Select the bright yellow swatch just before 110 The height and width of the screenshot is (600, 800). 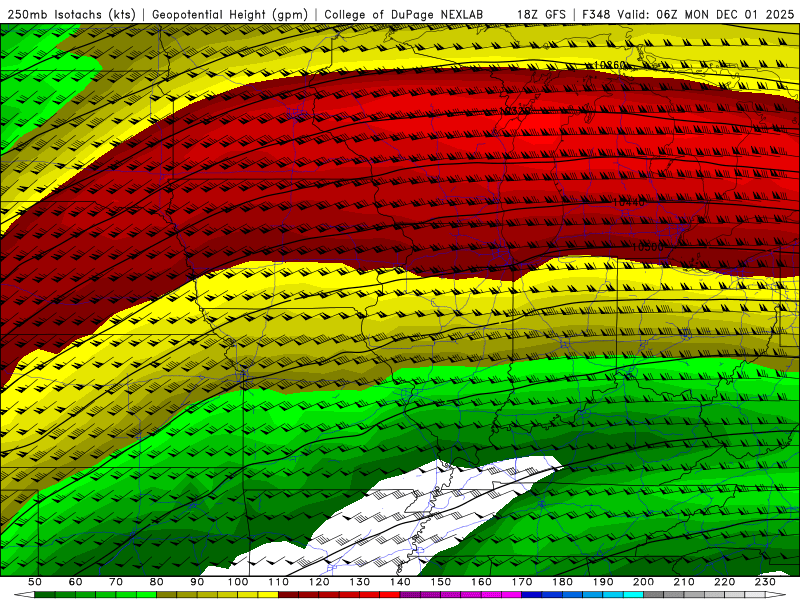pyautogui.click(x=268, y=594)
